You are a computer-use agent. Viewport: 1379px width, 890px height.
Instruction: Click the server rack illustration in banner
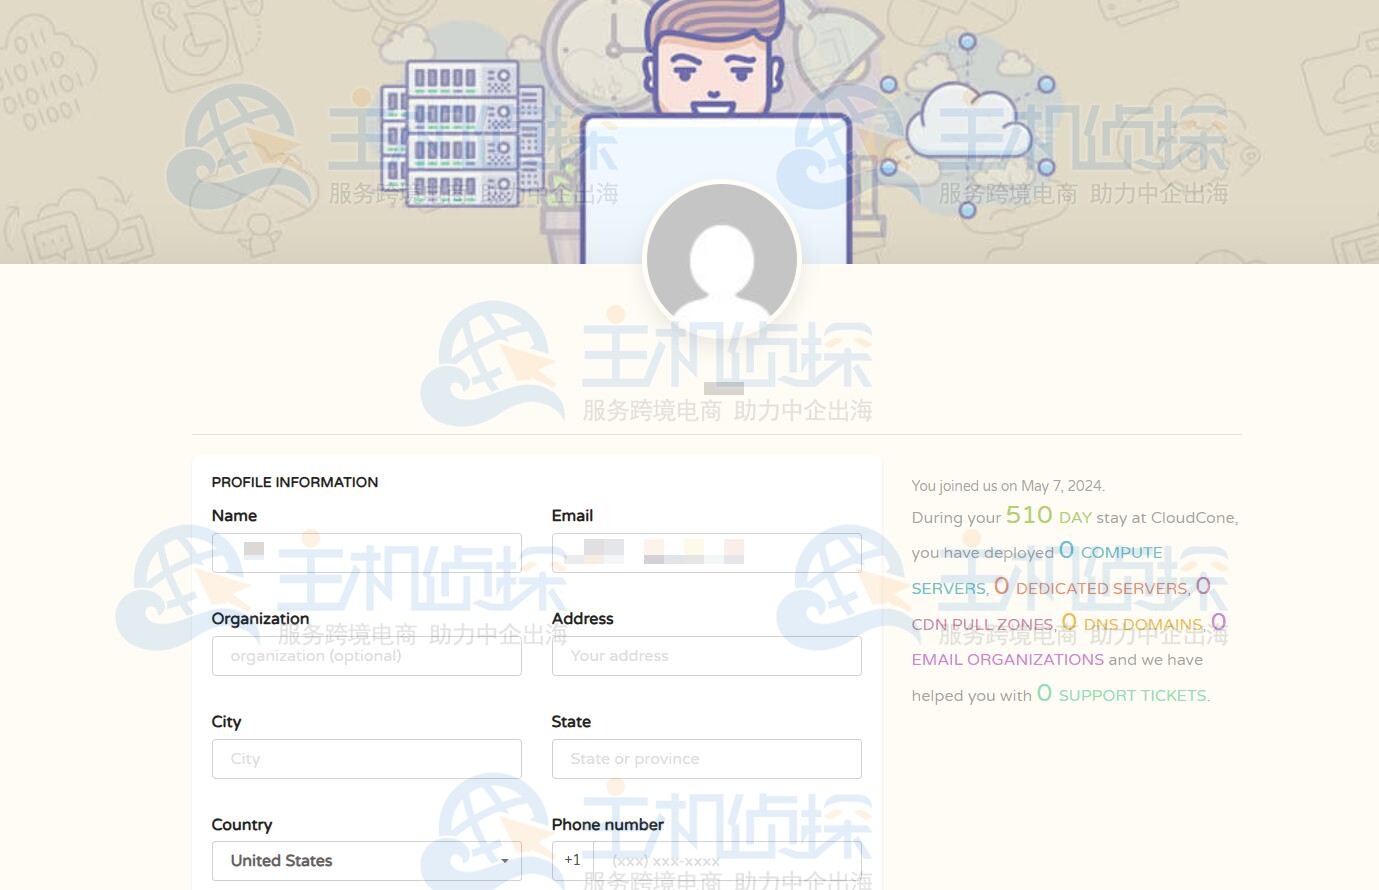click(x=462, y=132)
